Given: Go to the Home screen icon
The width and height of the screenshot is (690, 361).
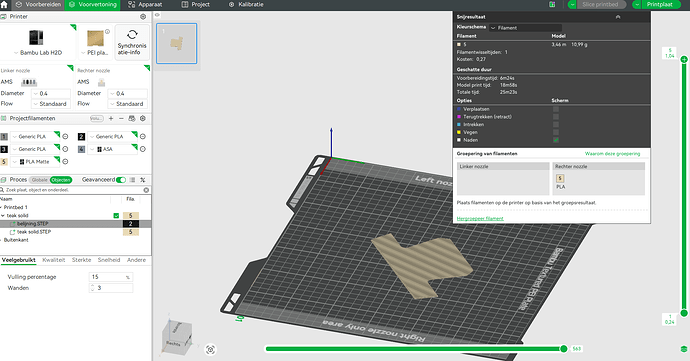Looking at the screenshot, I should tap(4, 4).
